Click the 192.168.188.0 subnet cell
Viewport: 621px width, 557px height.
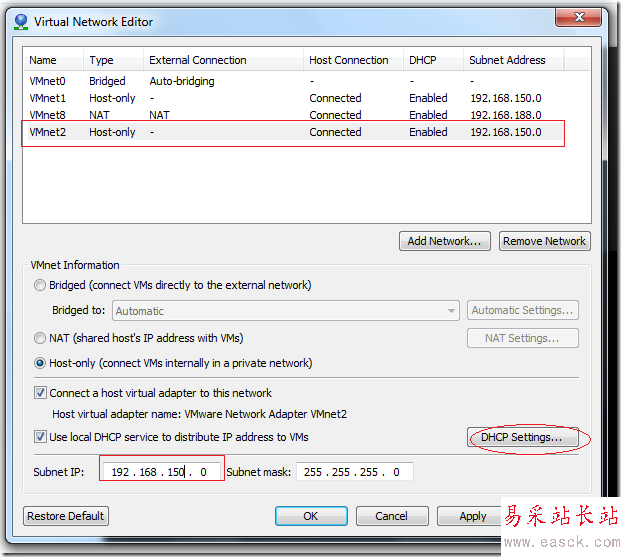click(x=506, y=115)
